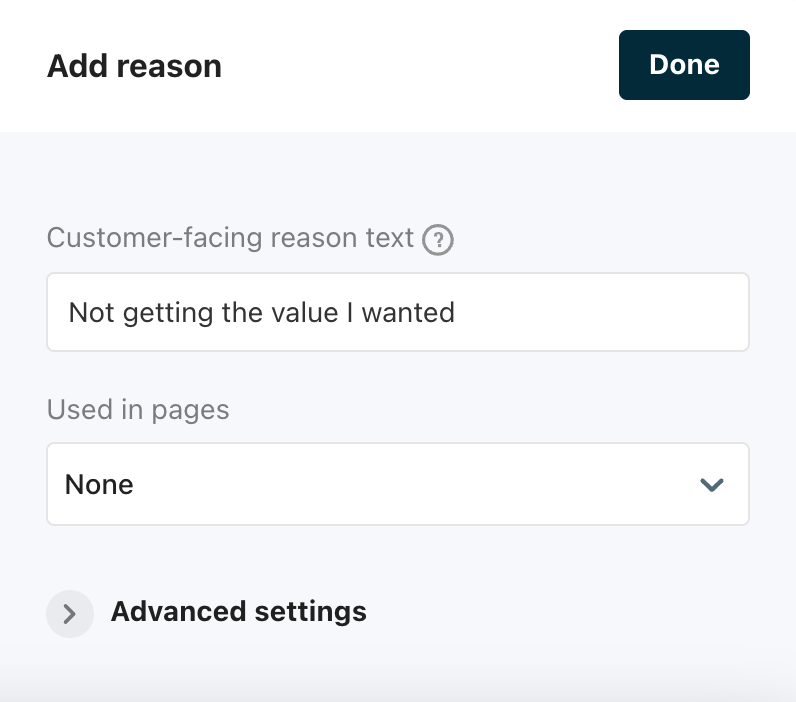This screenshot has width=796, height=702.
Task: Click the Advanced settings label text
Action: (238, 611)
